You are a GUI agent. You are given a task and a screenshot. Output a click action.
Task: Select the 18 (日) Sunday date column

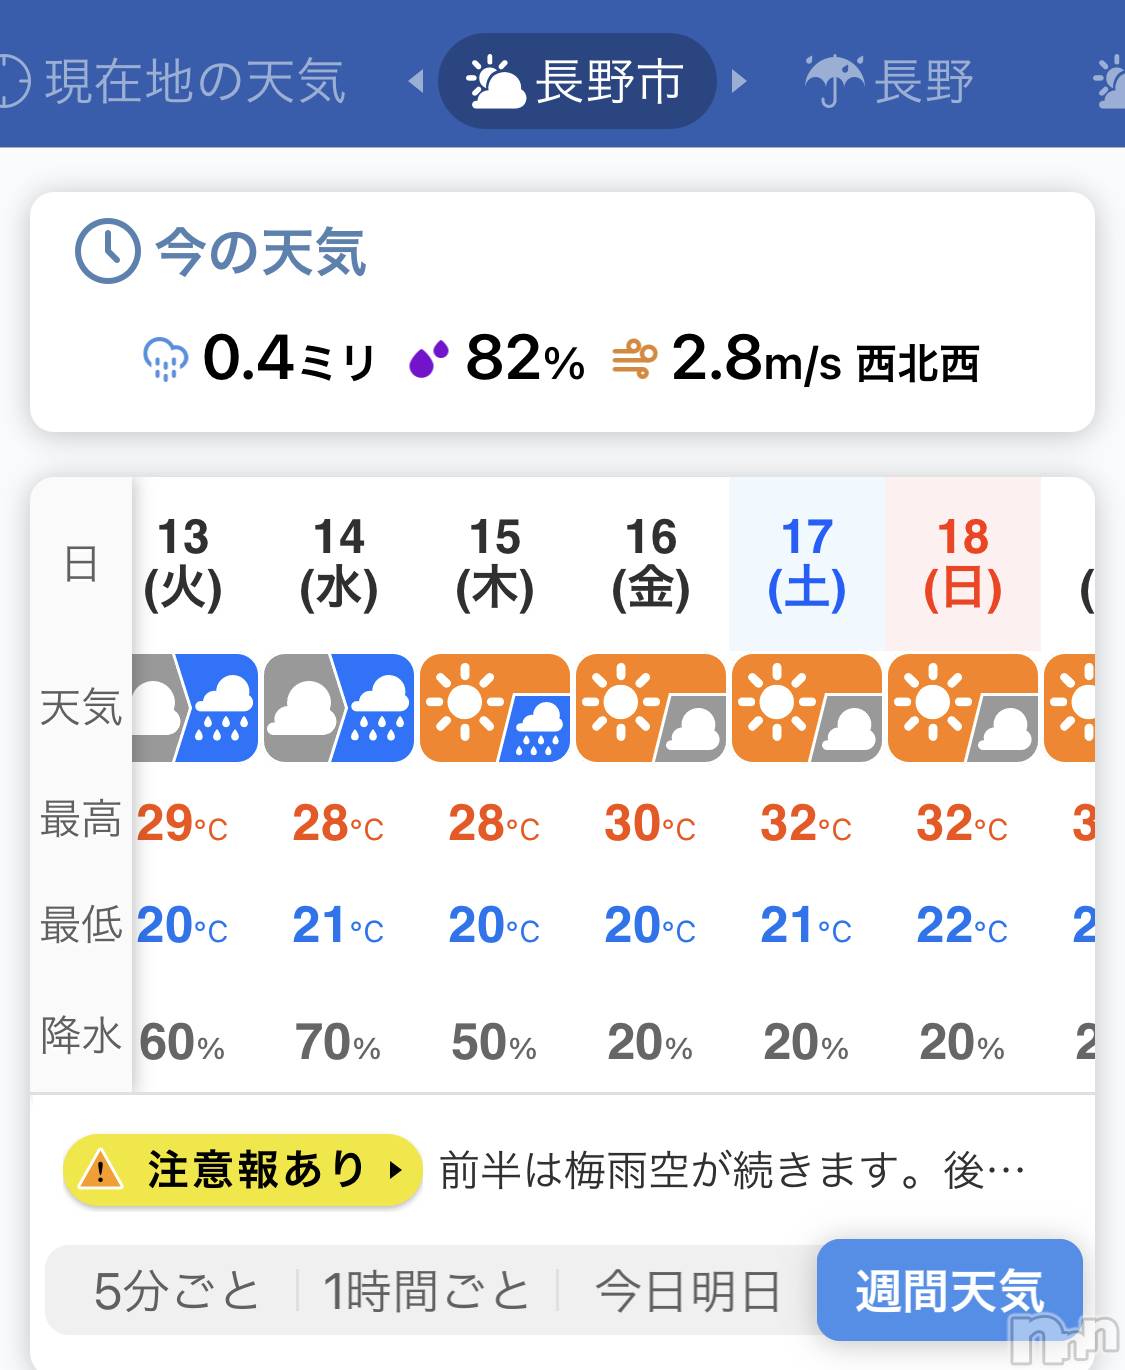[x=963, y=565]
